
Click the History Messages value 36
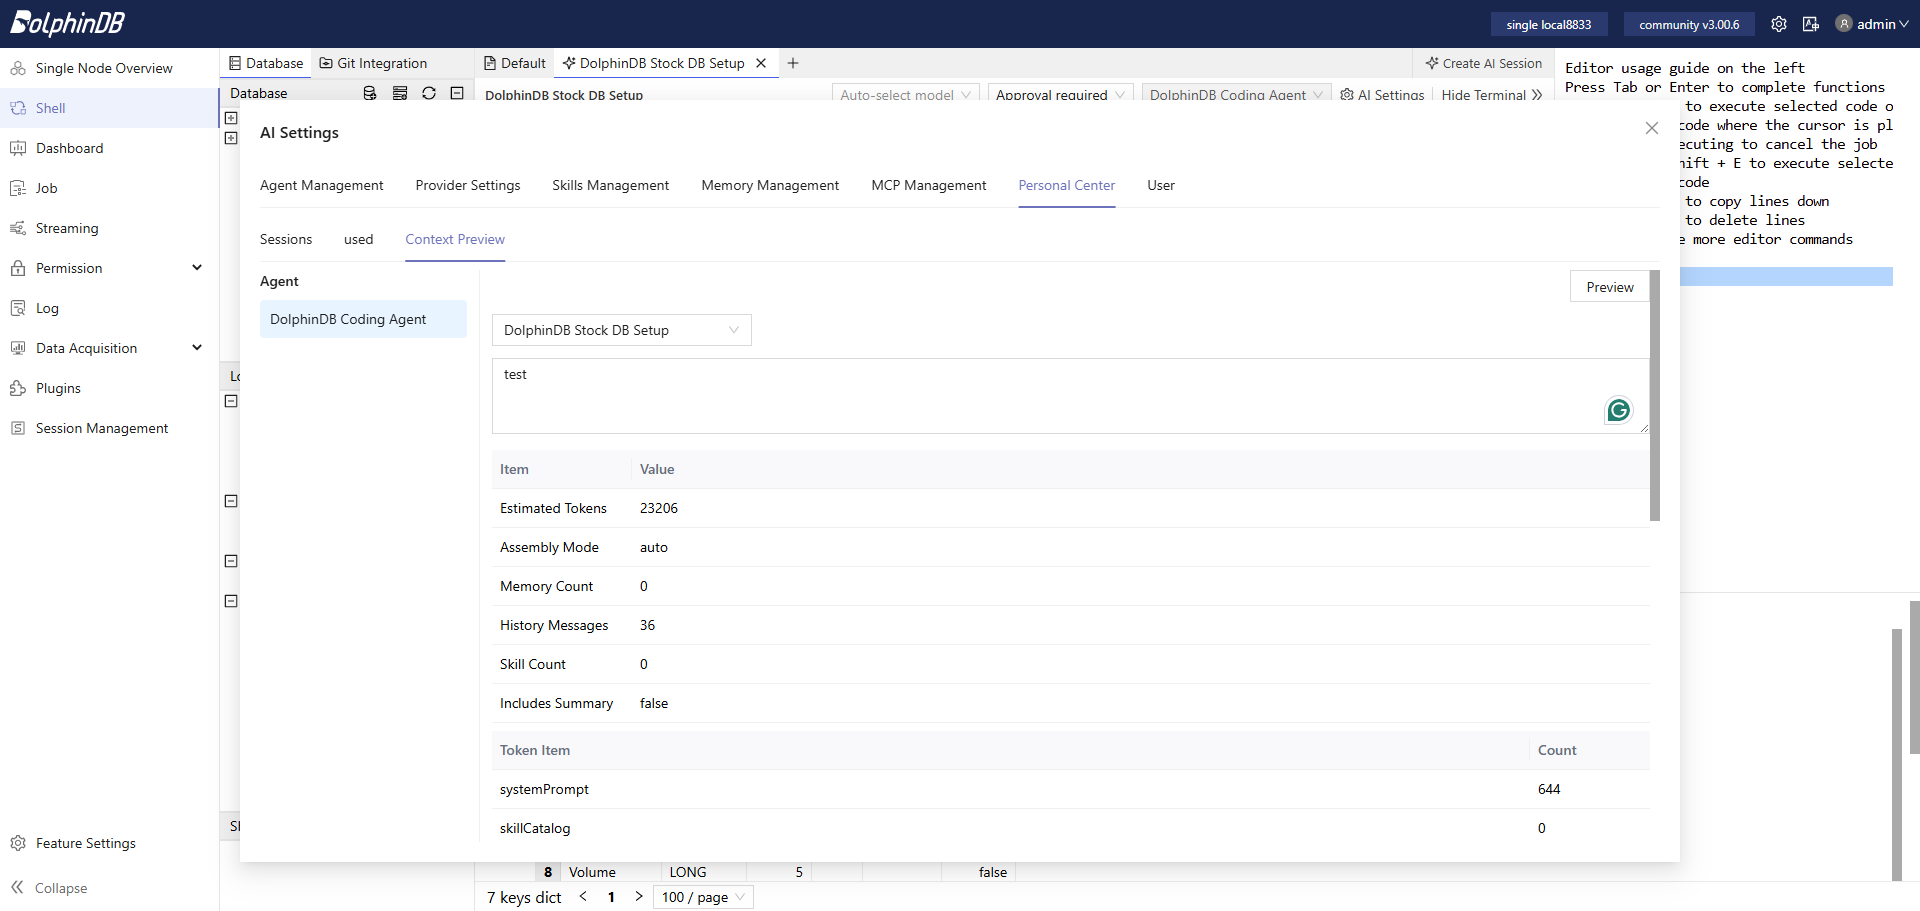point(648,625)
